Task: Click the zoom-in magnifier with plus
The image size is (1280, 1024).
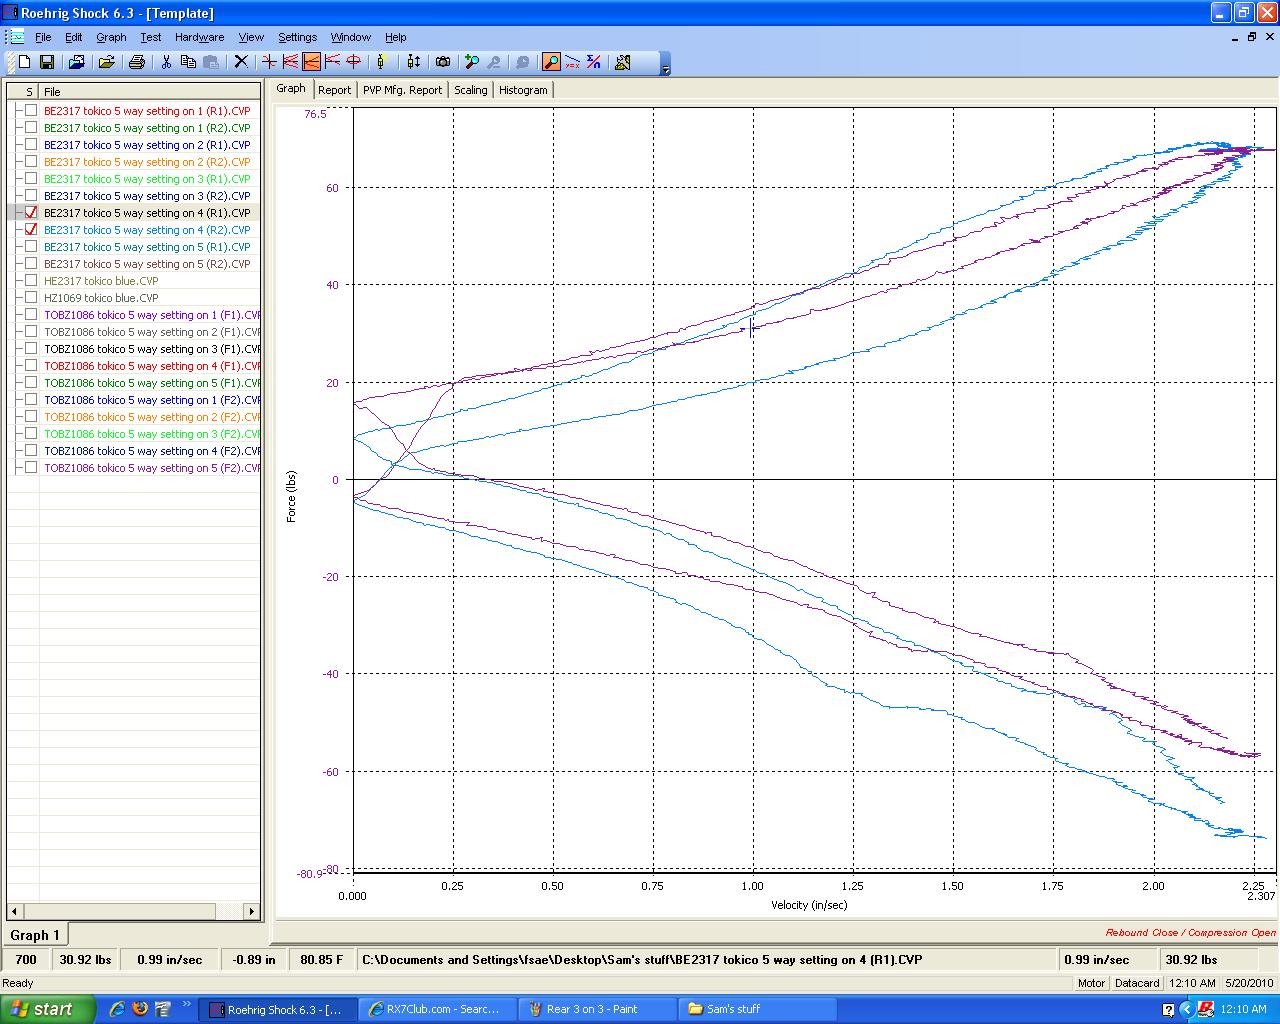Action: [472, 62]
